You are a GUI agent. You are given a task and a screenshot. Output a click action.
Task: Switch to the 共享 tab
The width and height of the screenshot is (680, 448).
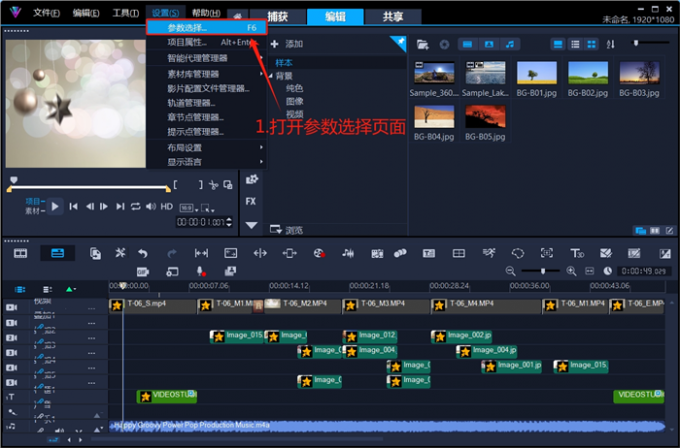coord(393,17)
